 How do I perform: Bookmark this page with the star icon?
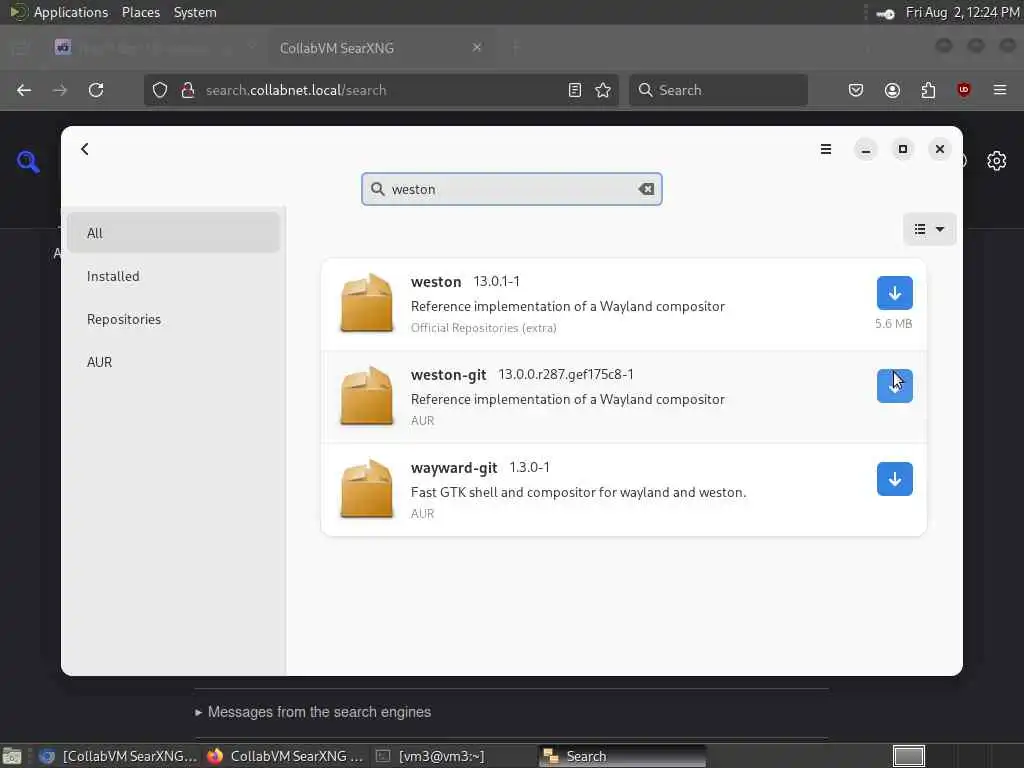point(603,90)
